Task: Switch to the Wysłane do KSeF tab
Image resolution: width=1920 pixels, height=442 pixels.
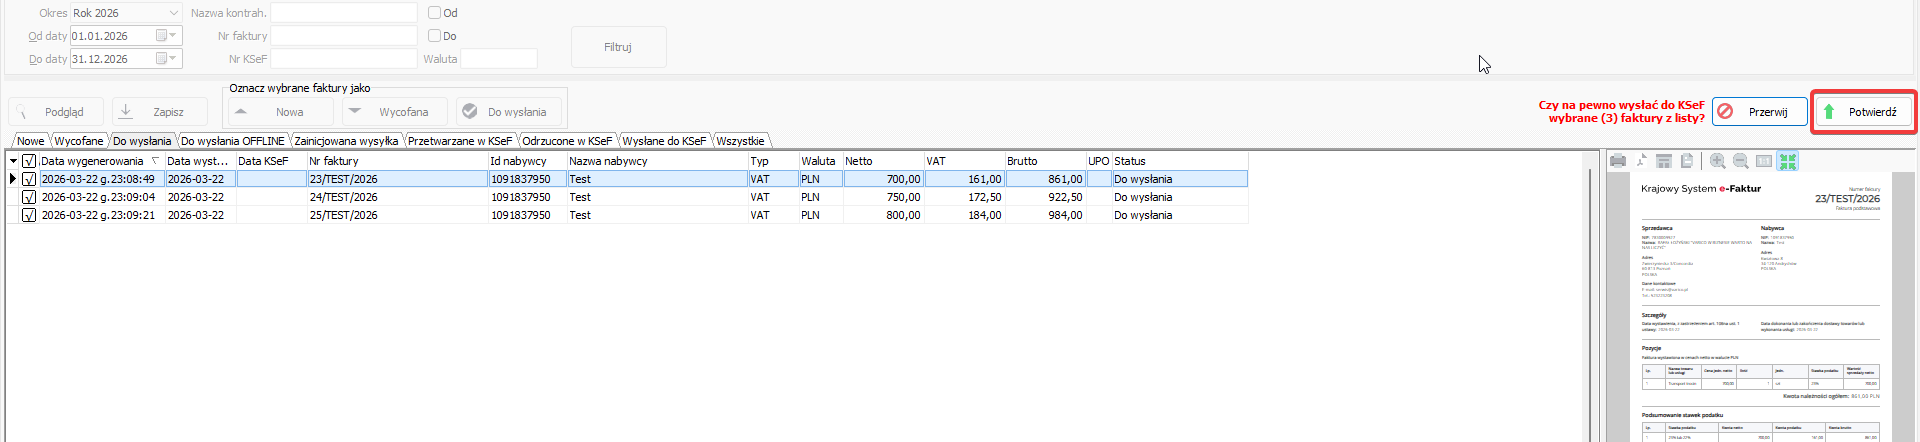Action: point(664,141)
